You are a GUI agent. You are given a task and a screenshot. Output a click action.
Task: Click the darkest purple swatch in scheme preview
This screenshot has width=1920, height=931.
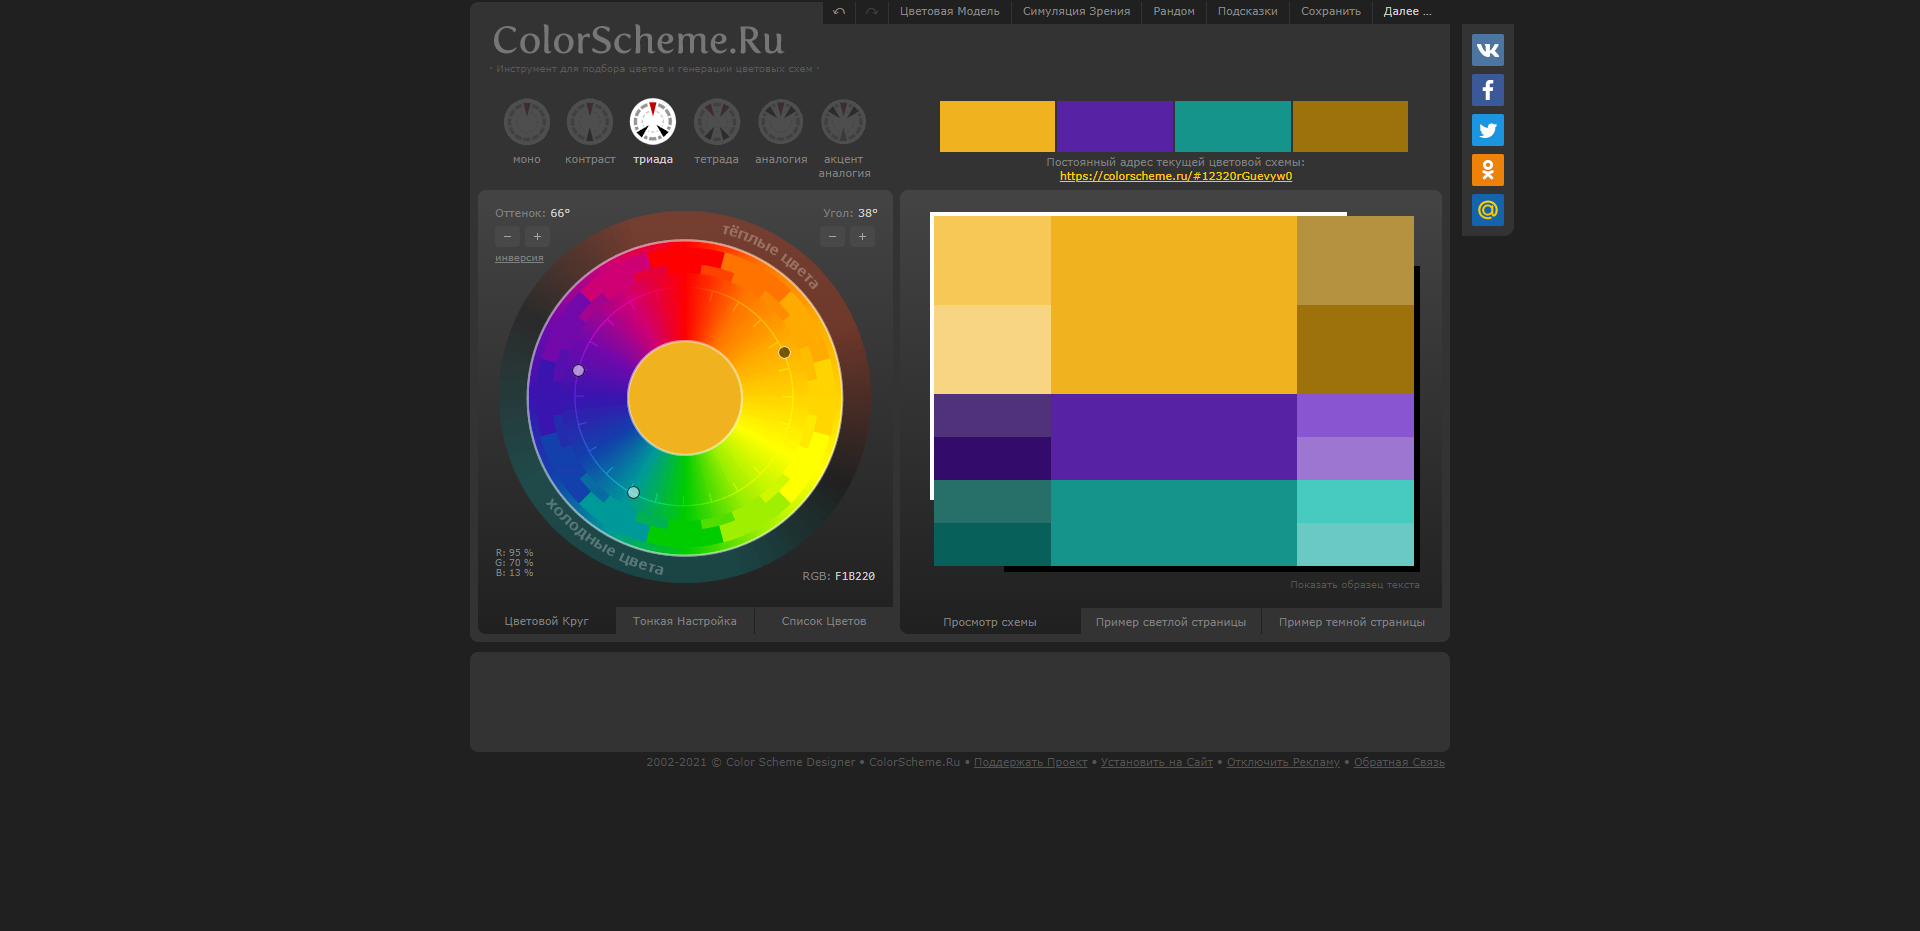point(992,458)
